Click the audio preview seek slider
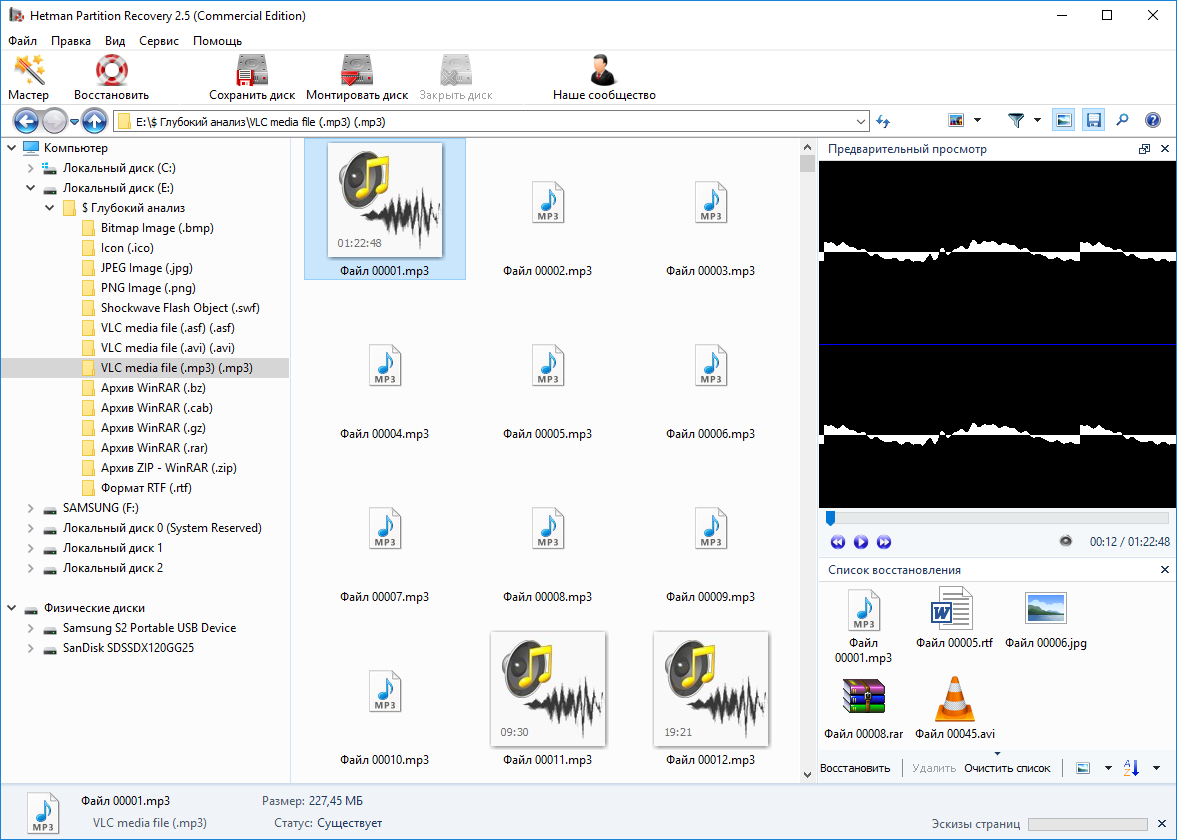The height and width of the screenshot is (840, 1177). [x=996, y=518]
